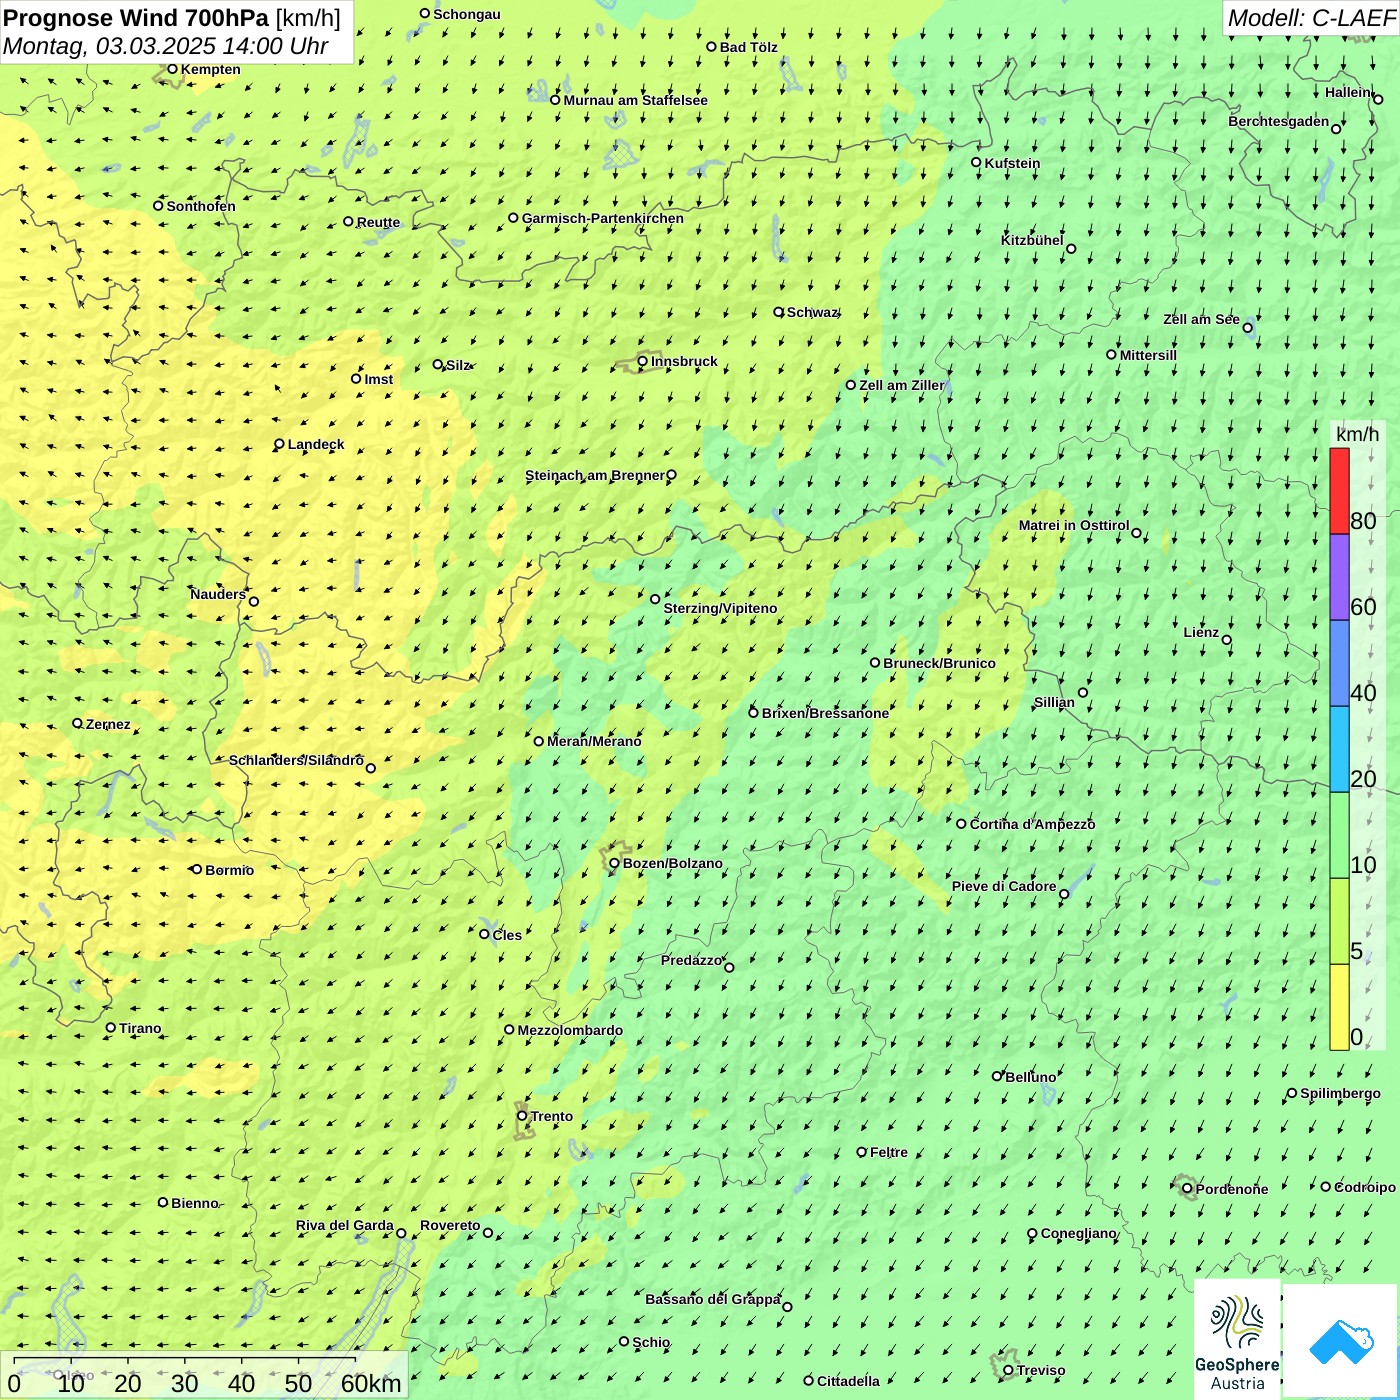The width and height of the screenshot is (1400, 1400).
Task: Click the Predazzo city label
Action: coord(691,960)
